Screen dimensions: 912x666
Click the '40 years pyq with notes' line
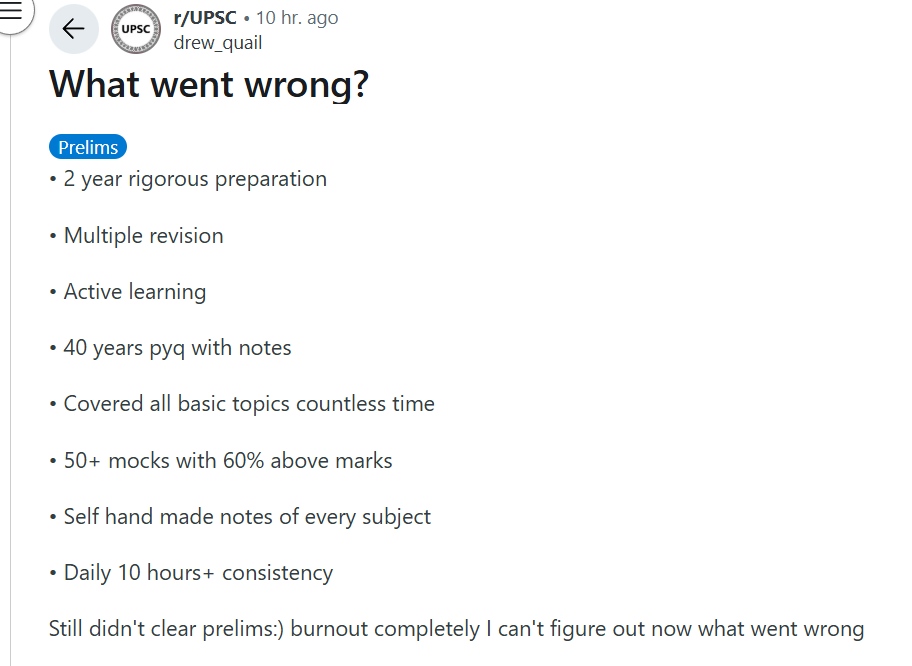tap(177, 348)
